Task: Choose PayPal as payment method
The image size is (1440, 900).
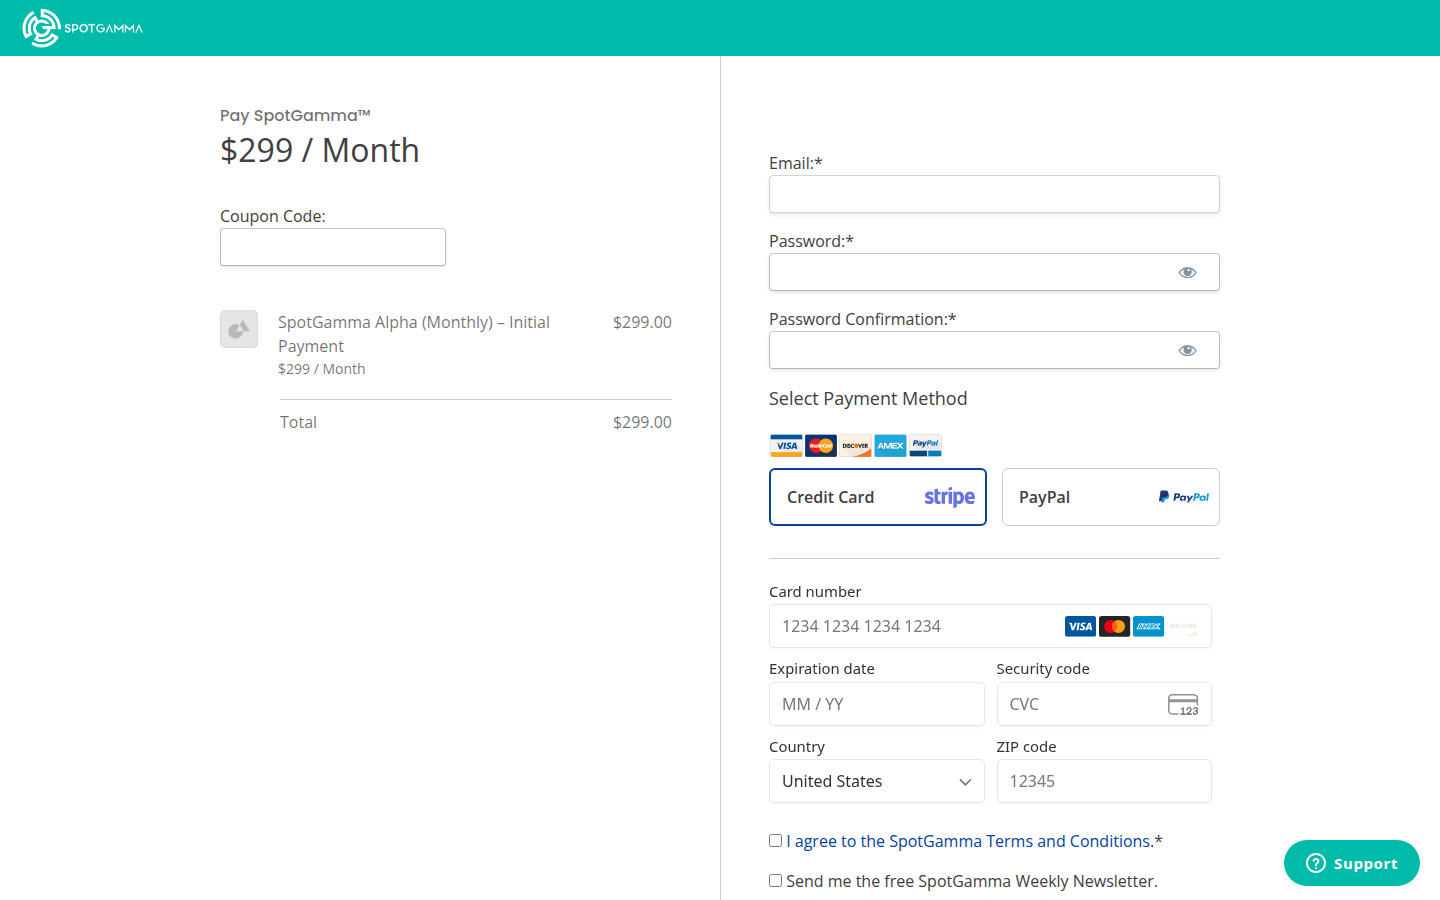Action: pos(1111,497)
